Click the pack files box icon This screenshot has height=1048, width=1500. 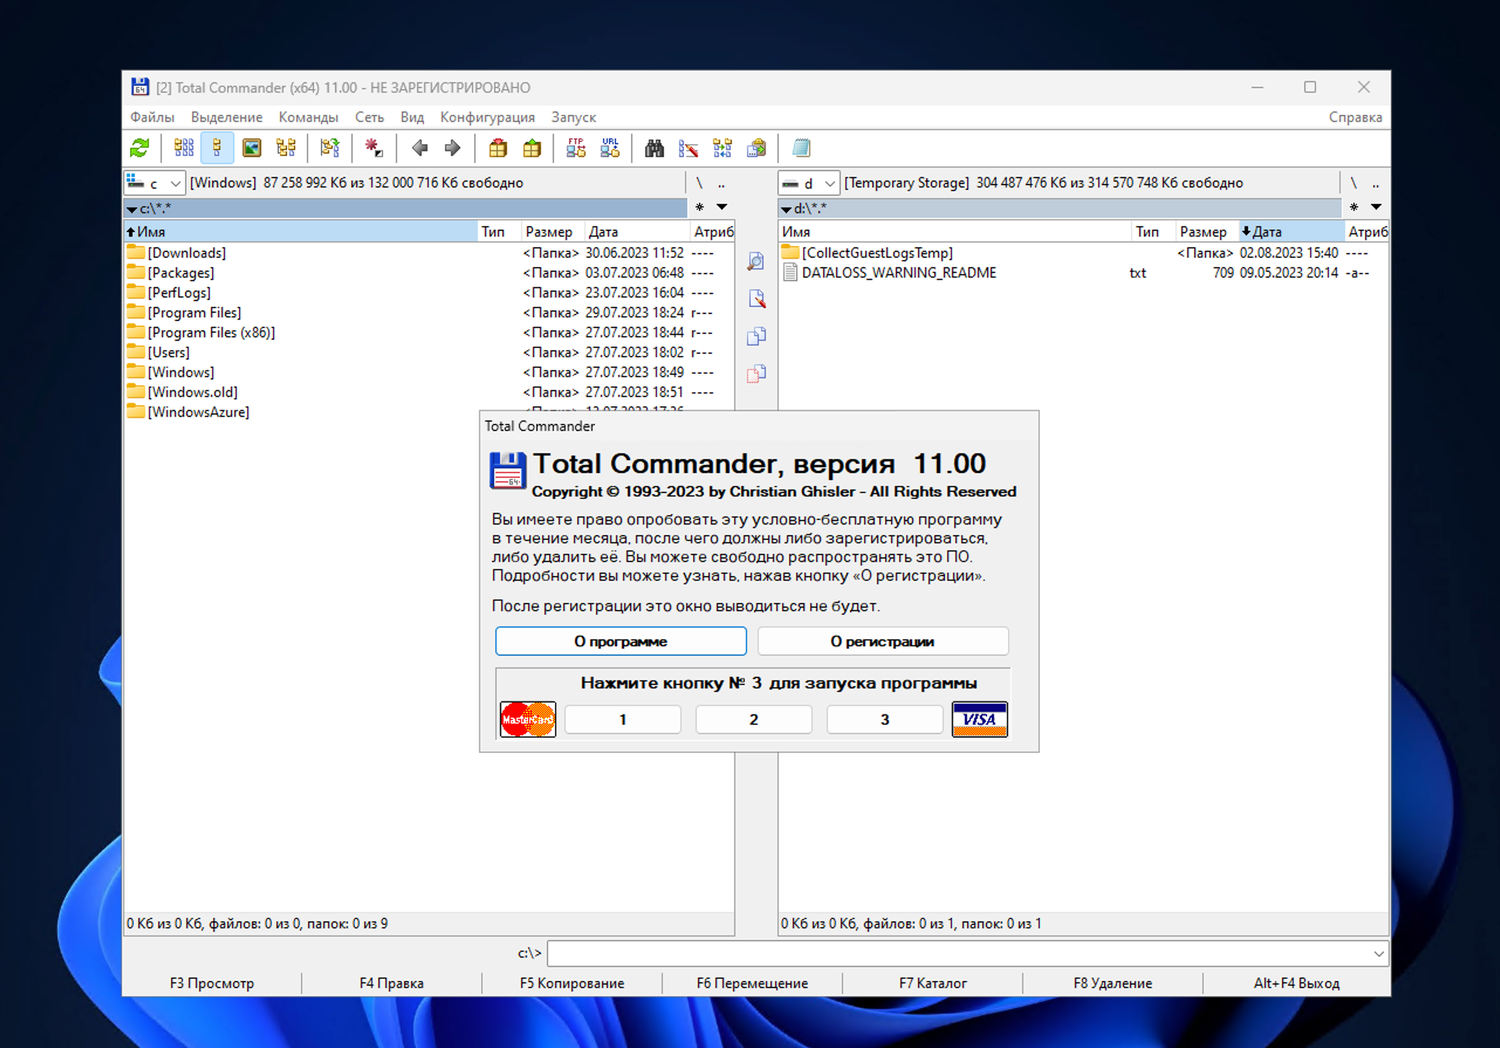click(x=498, y=148)
